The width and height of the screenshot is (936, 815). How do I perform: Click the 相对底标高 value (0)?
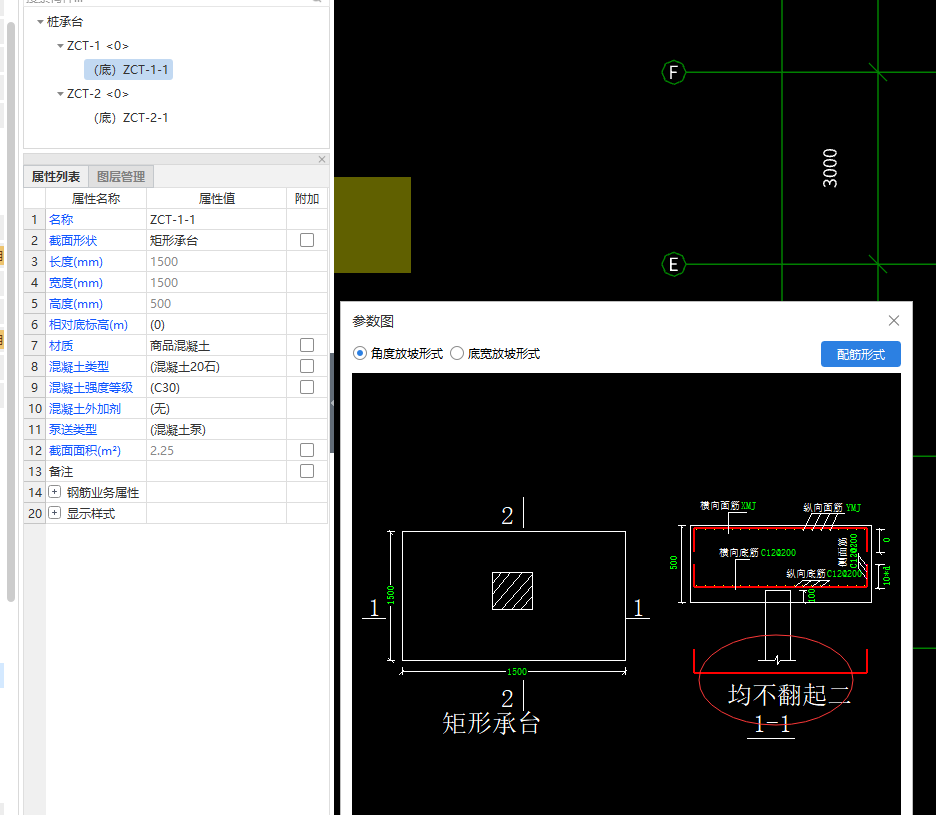[x=216, y=325]
